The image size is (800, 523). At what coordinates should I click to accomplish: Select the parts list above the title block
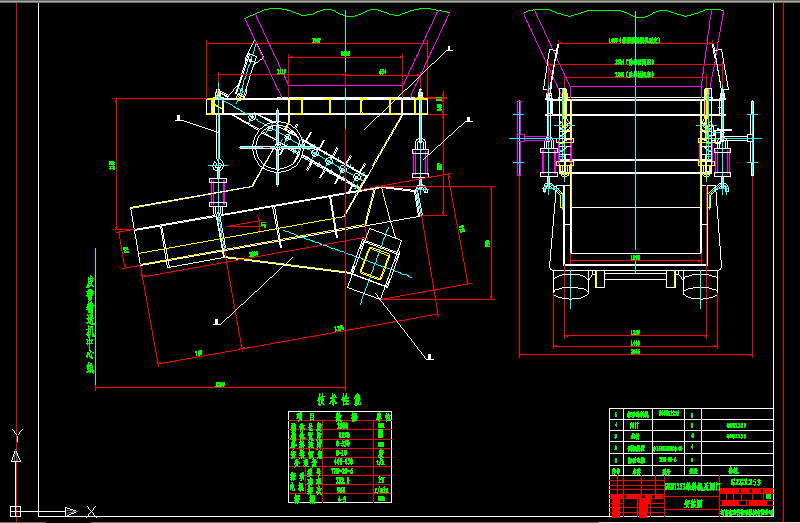coord(690,440)
